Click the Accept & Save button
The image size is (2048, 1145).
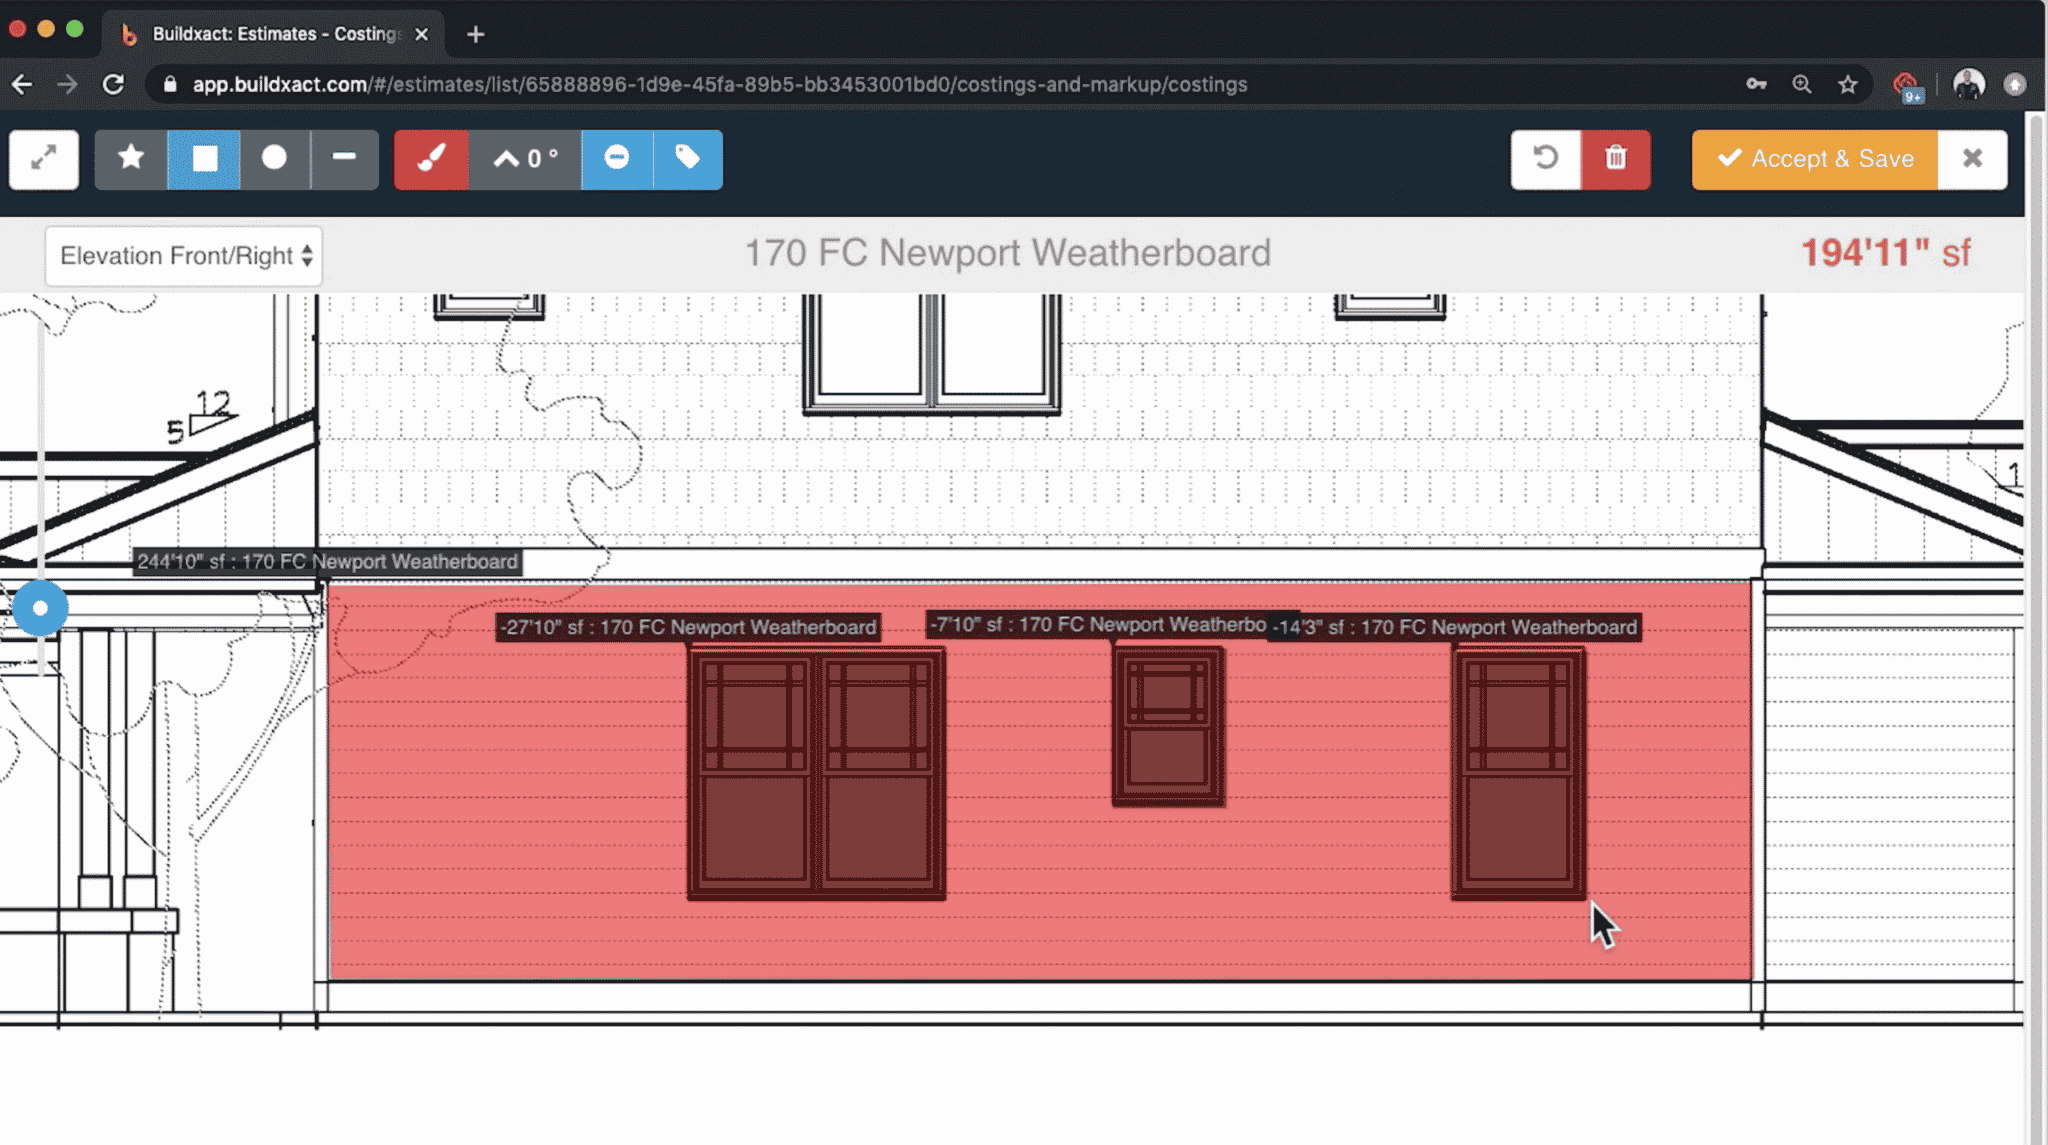click(1813, 159)
